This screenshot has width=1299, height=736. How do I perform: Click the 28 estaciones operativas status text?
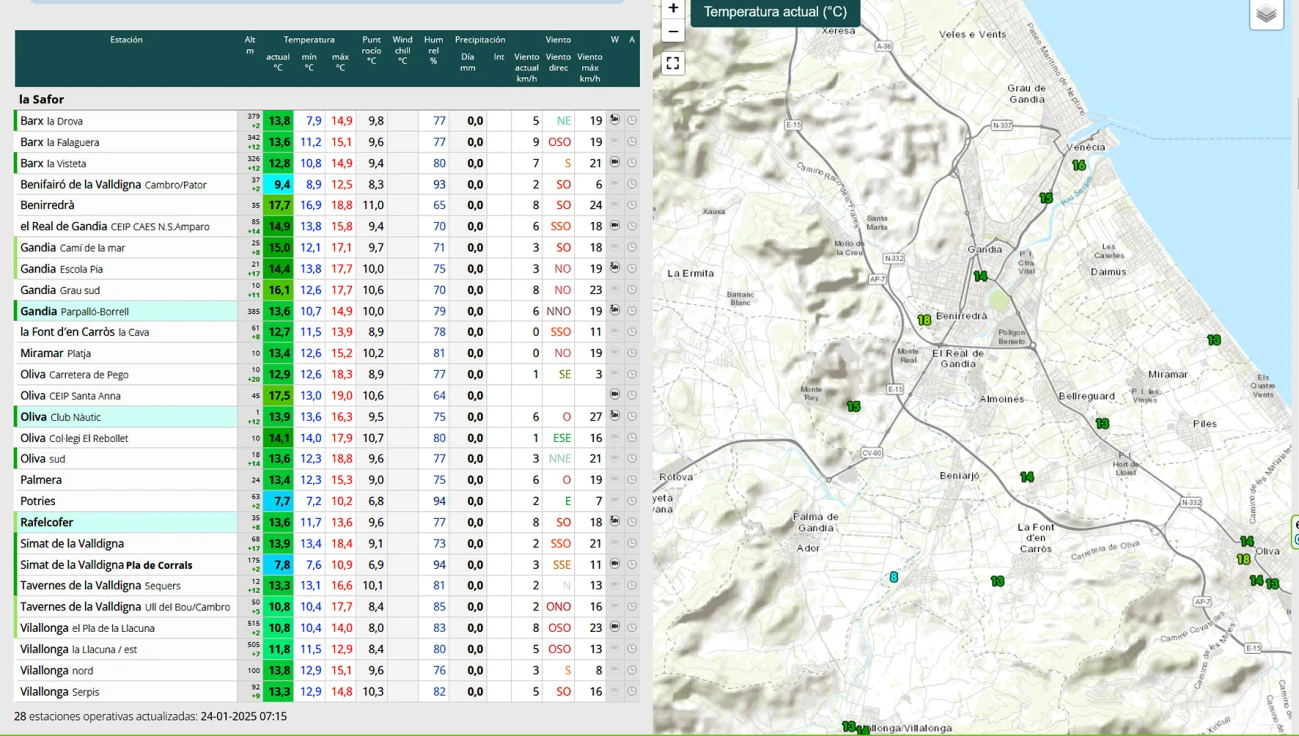[x=150, y=716]
